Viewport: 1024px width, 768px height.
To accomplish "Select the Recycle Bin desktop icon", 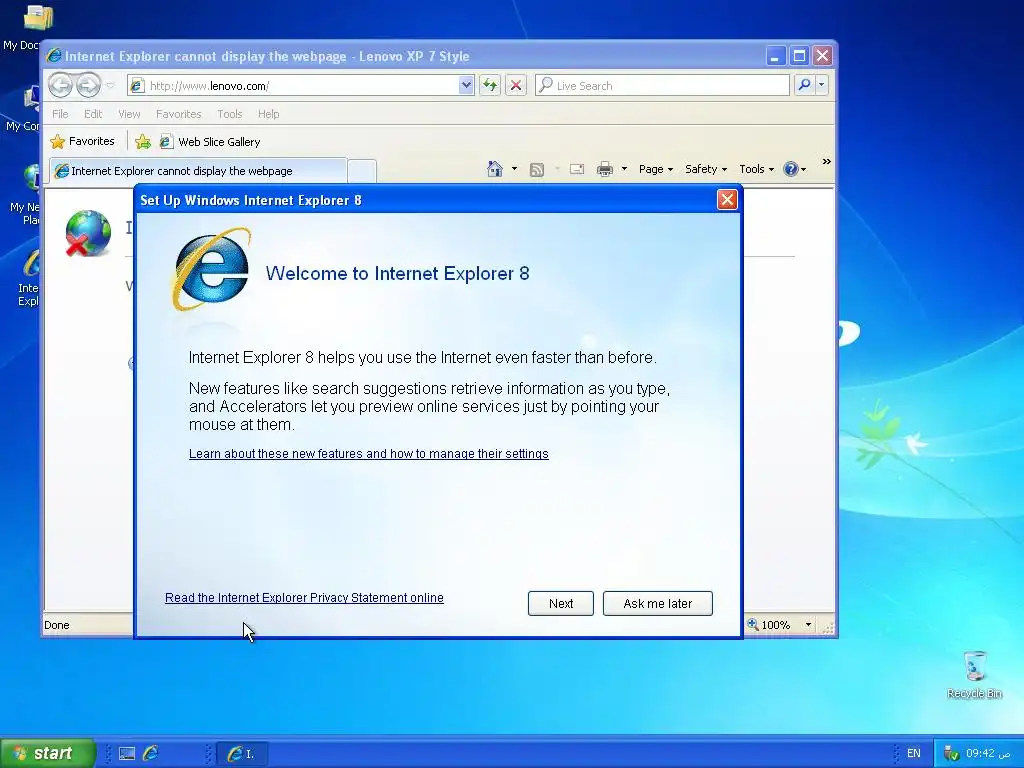I will (x=974, y=675).
